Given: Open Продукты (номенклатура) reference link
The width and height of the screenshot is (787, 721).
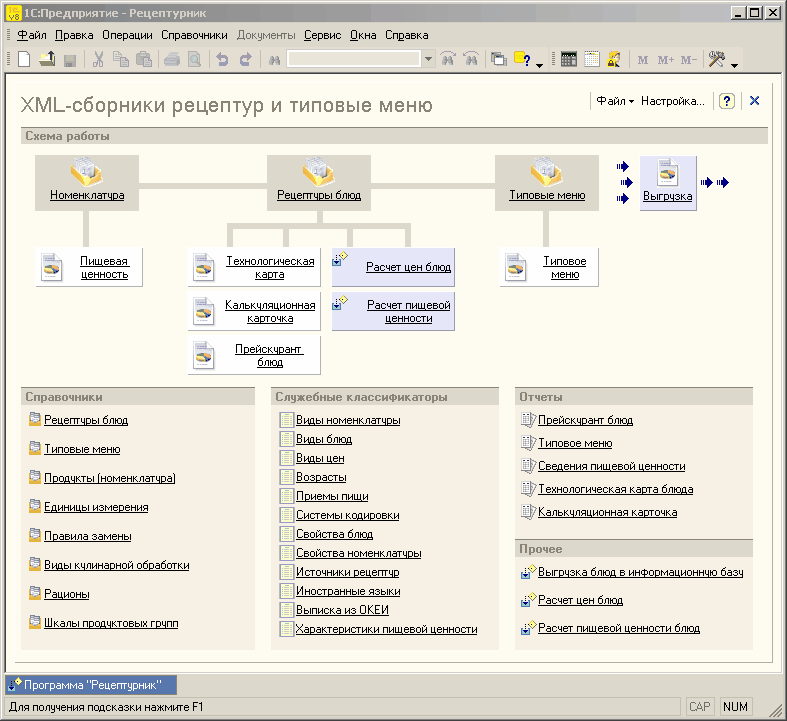Looking at the screenshot, I should [109, 478].
